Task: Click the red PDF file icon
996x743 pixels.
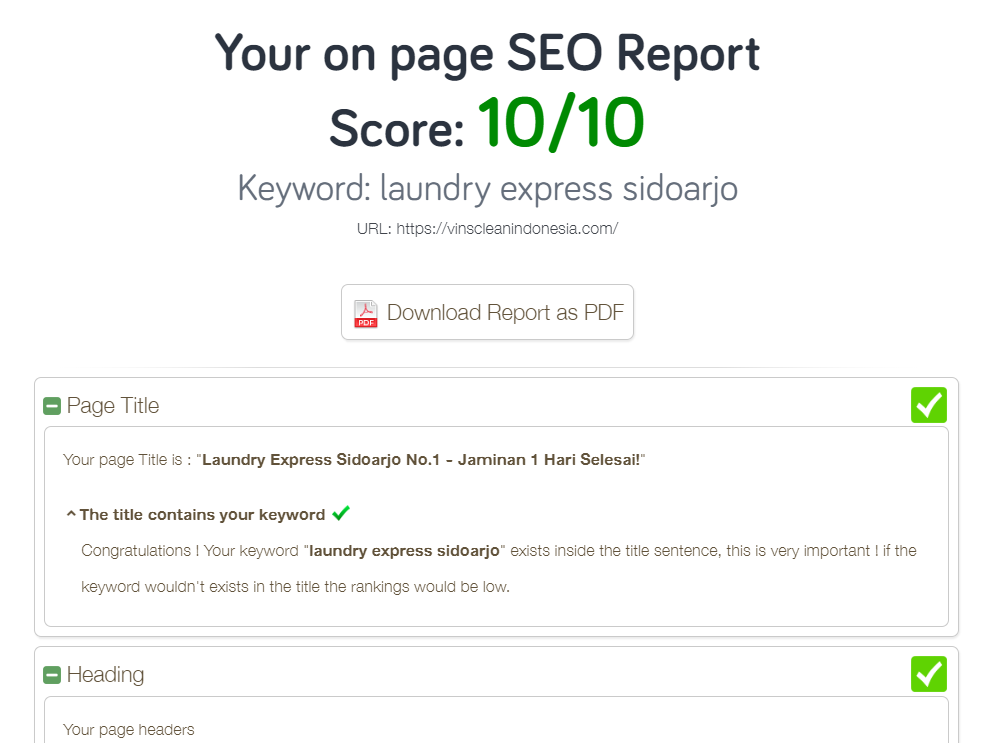Action: 366,313
